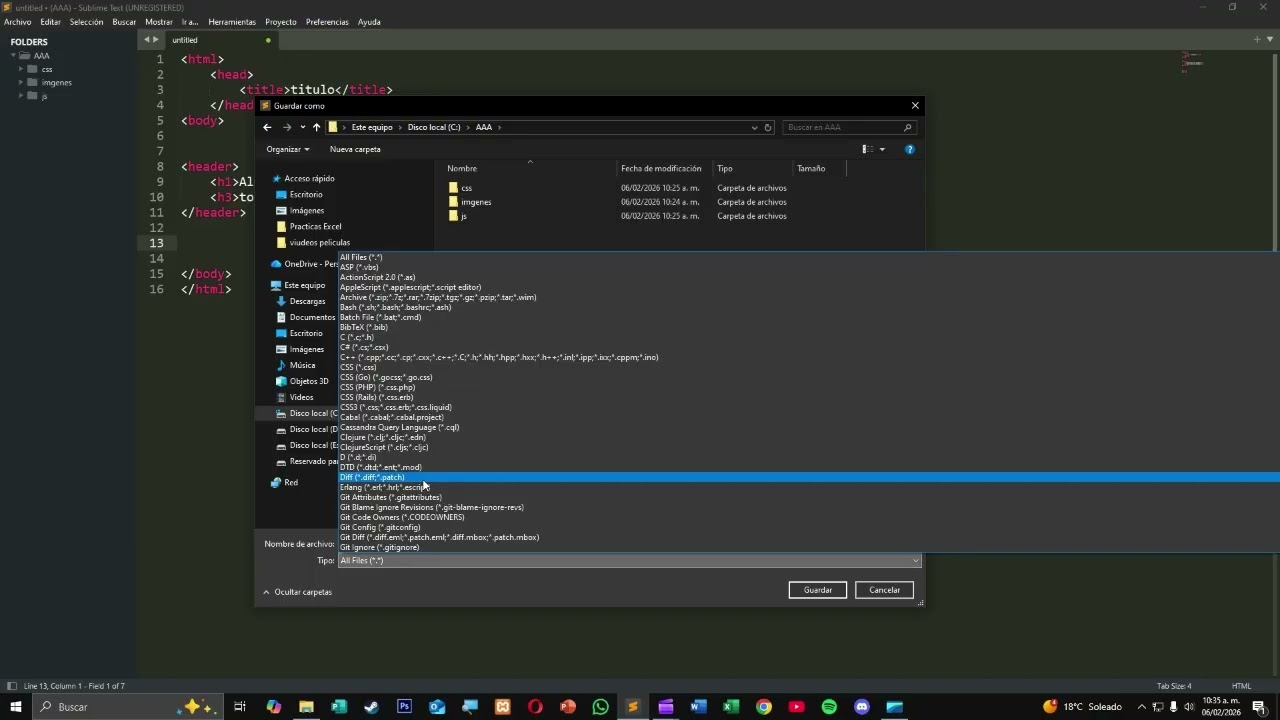This screenshot has width=1280, height=720.
Task: Choose Batch File type in list
Action: 808,317
